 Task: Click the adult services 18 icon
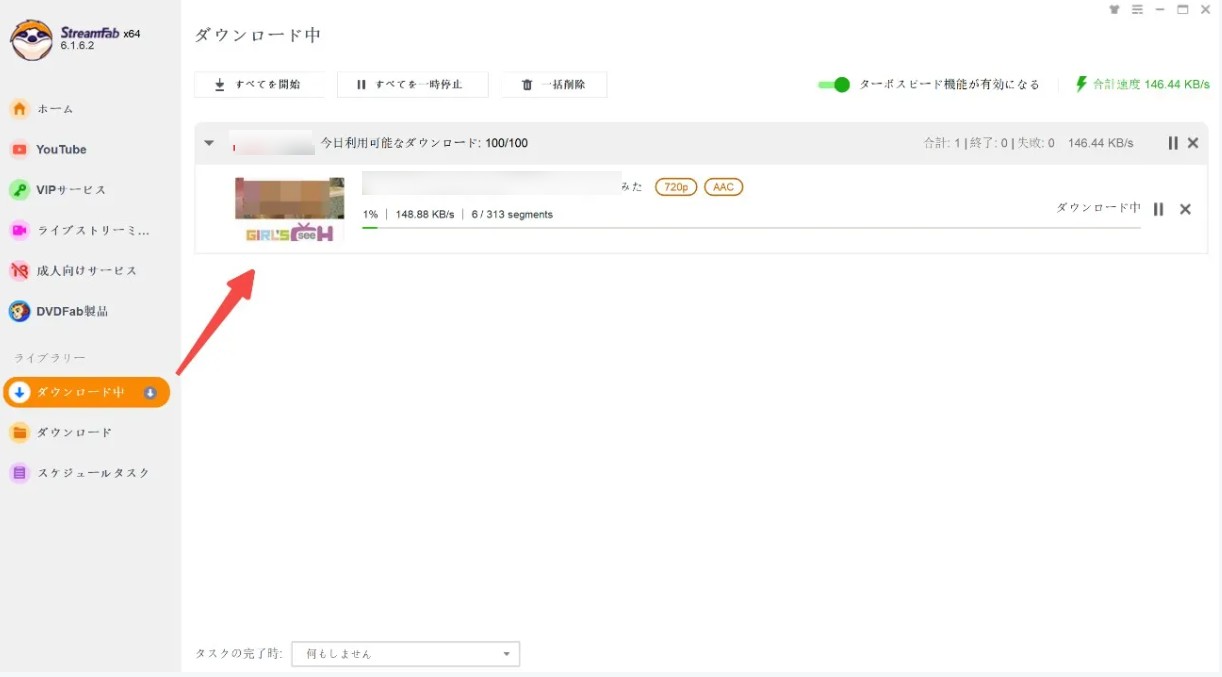pyautogui.click(x=19, y=271)
